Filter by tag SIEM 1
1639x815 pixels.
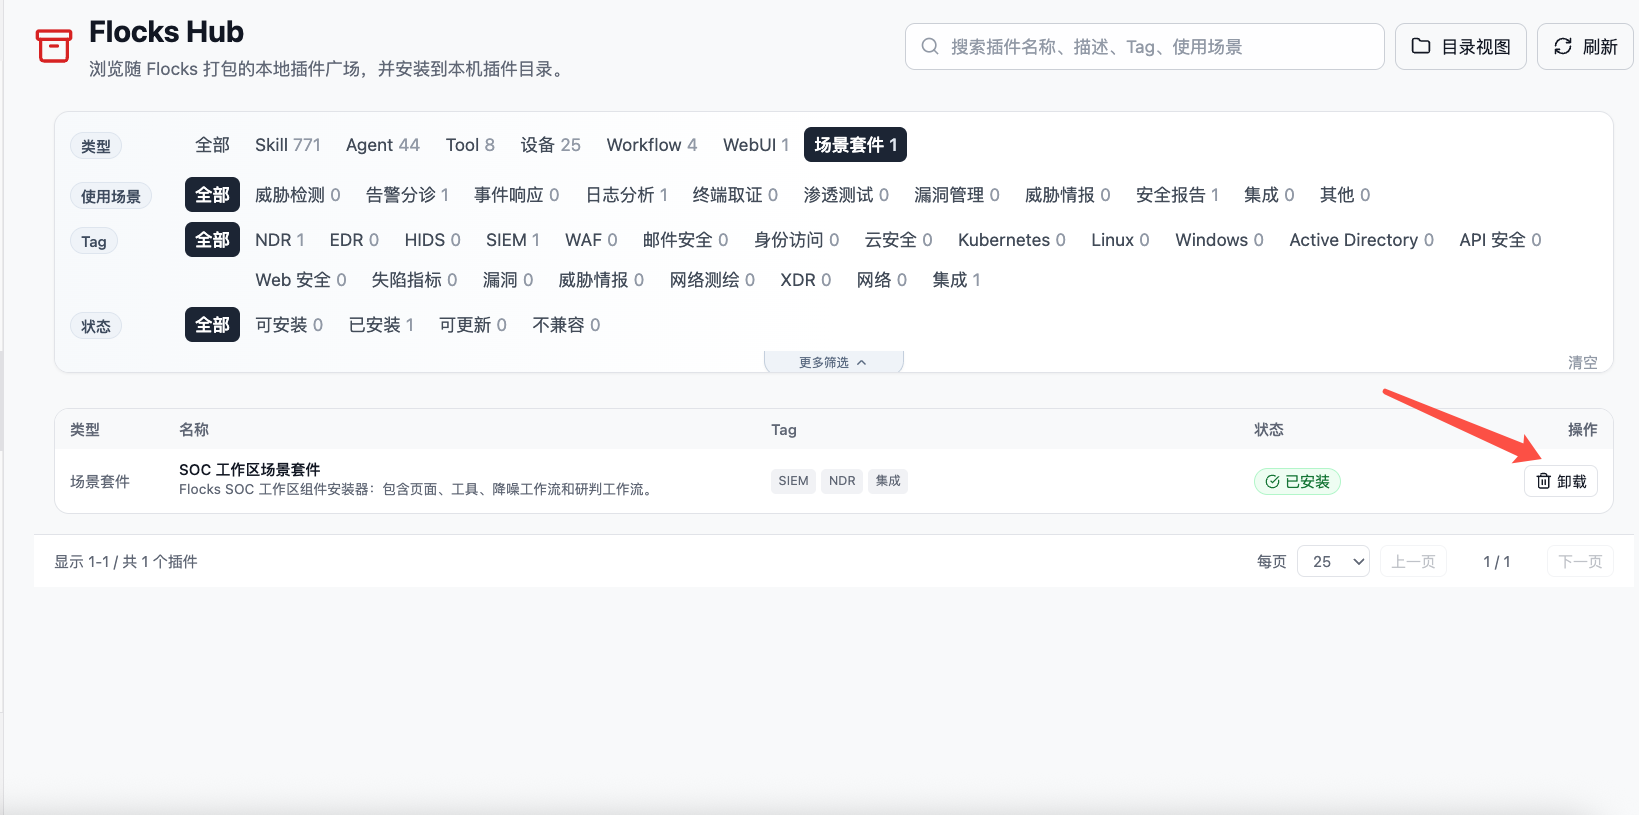(513, 240)
